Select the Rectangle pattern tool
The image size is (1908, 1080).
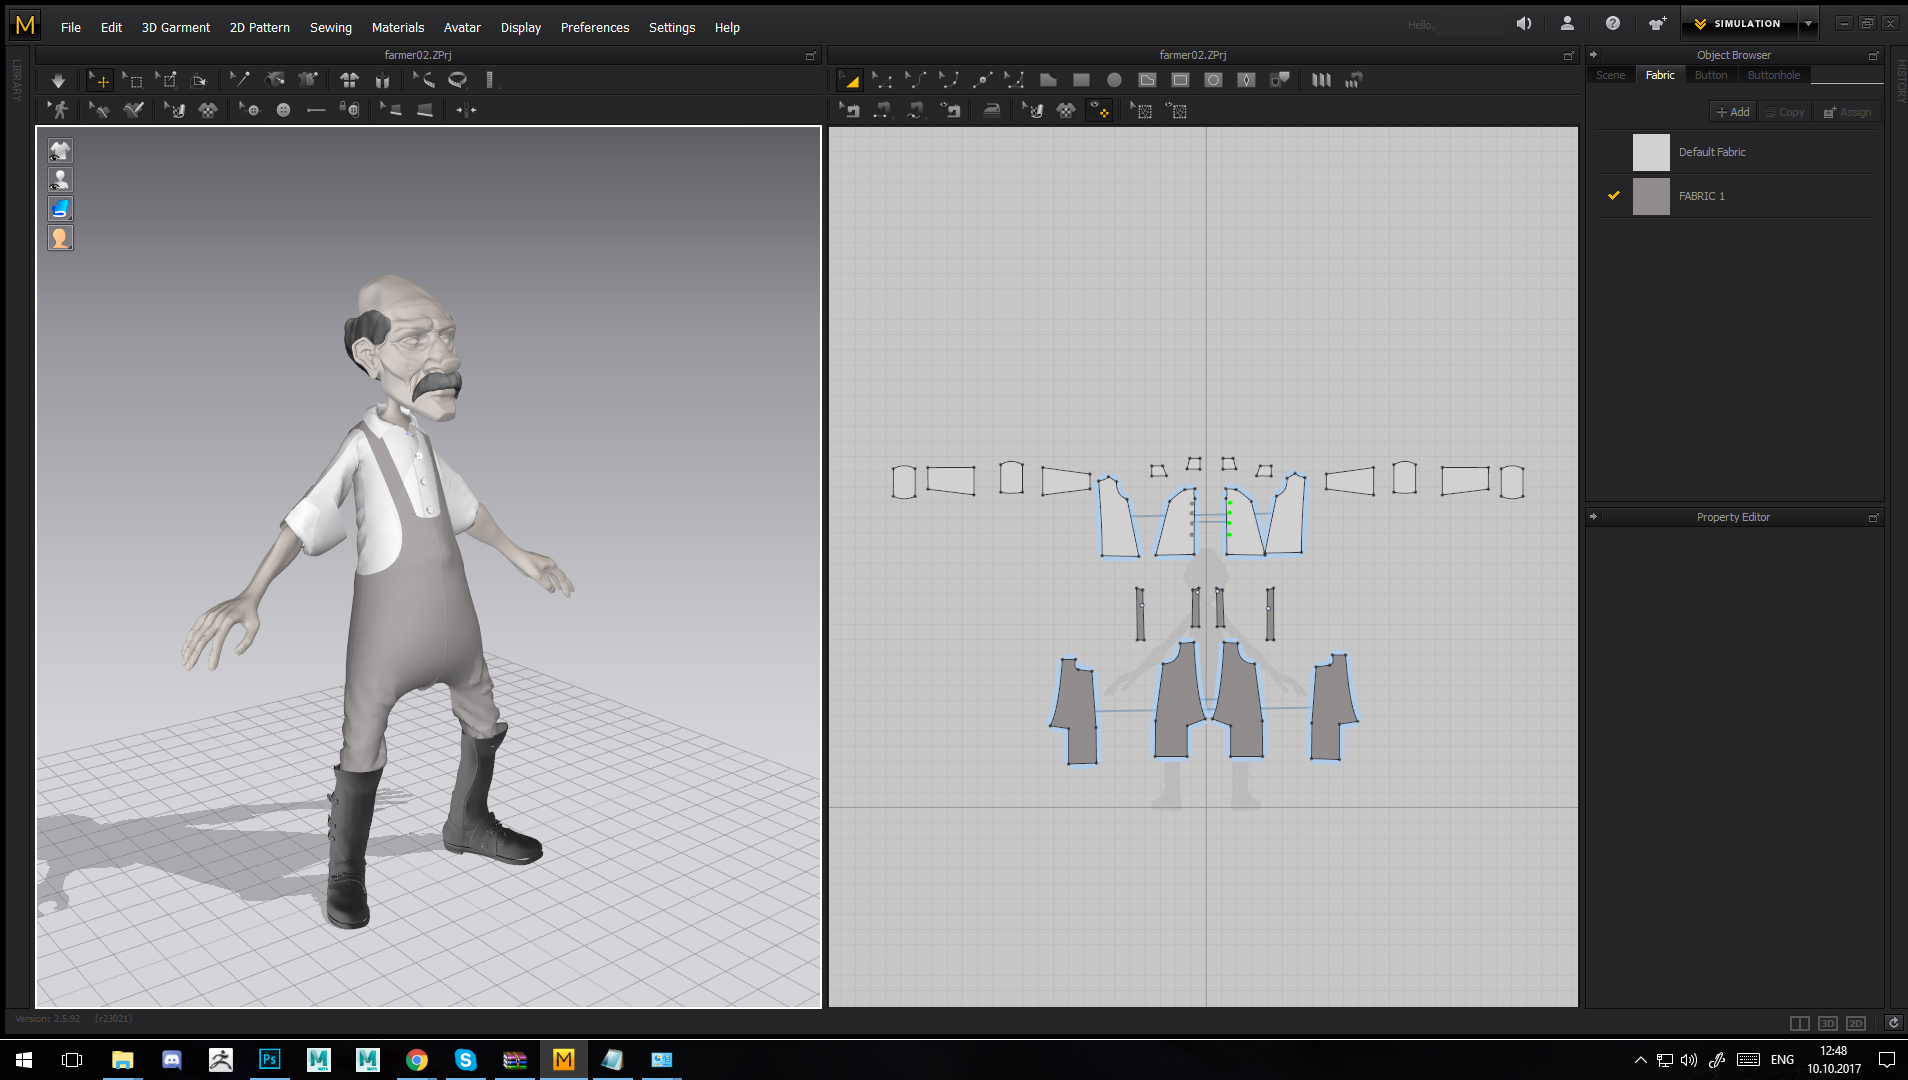pos(1081,80)
